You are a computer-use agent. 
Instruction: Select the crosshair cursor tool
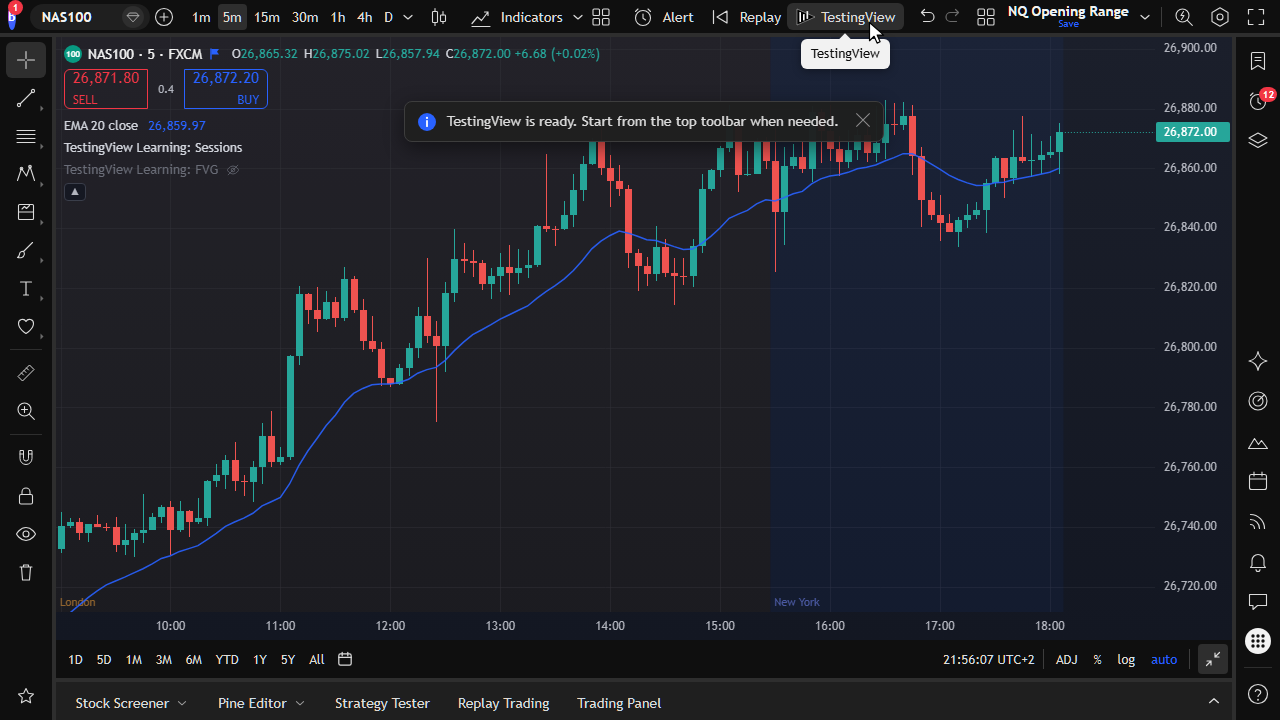point(26,60)
